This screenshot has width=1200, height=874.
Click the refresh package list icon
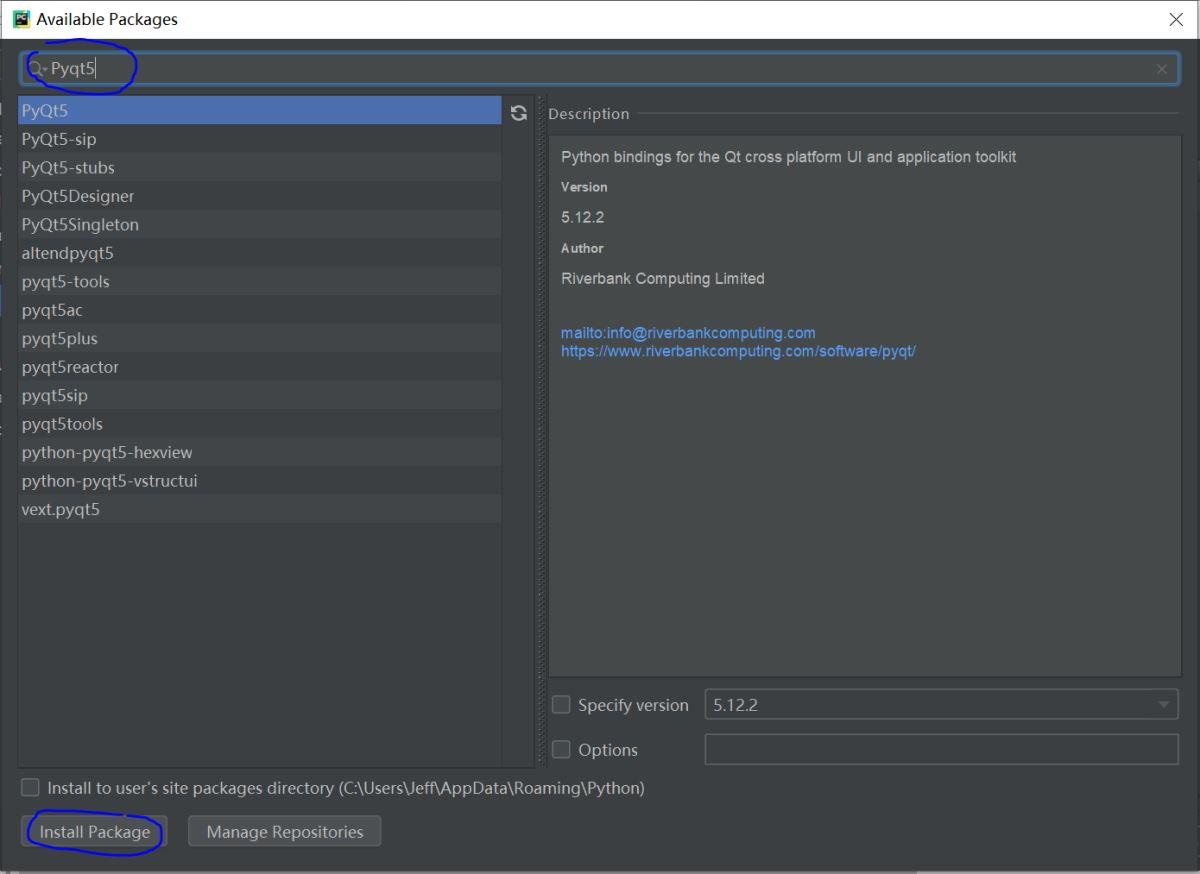point(518,113)
